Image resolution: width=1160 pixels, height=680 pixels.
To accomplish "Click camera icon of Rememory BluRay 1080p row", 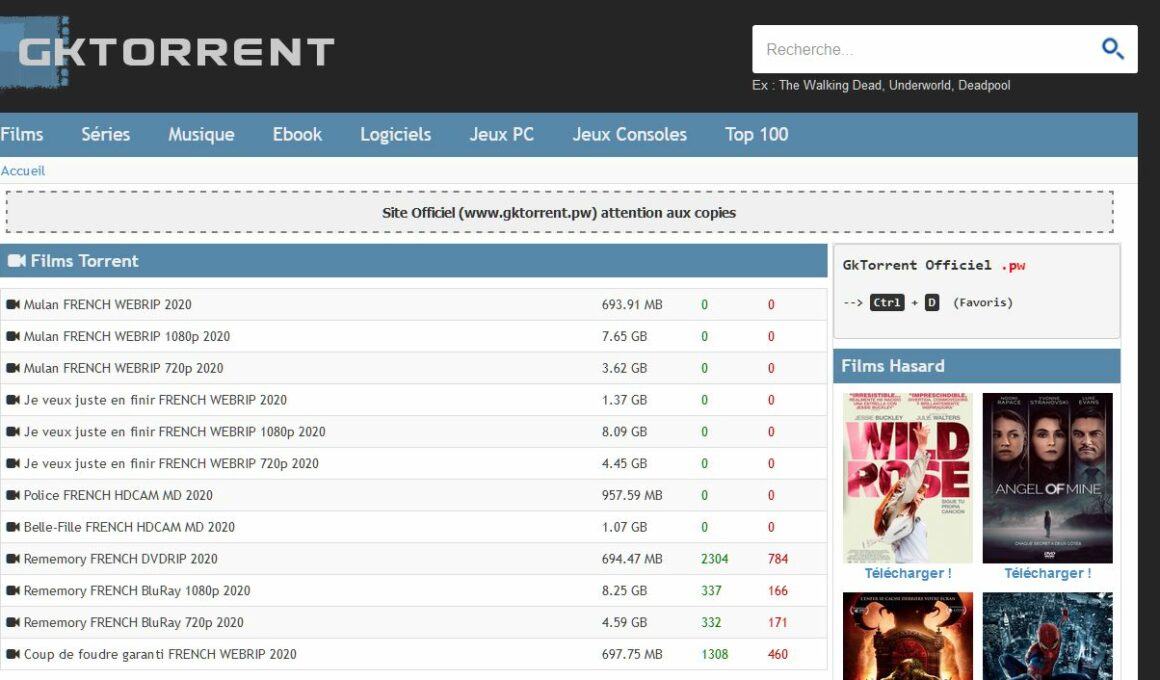I will 13,590.
